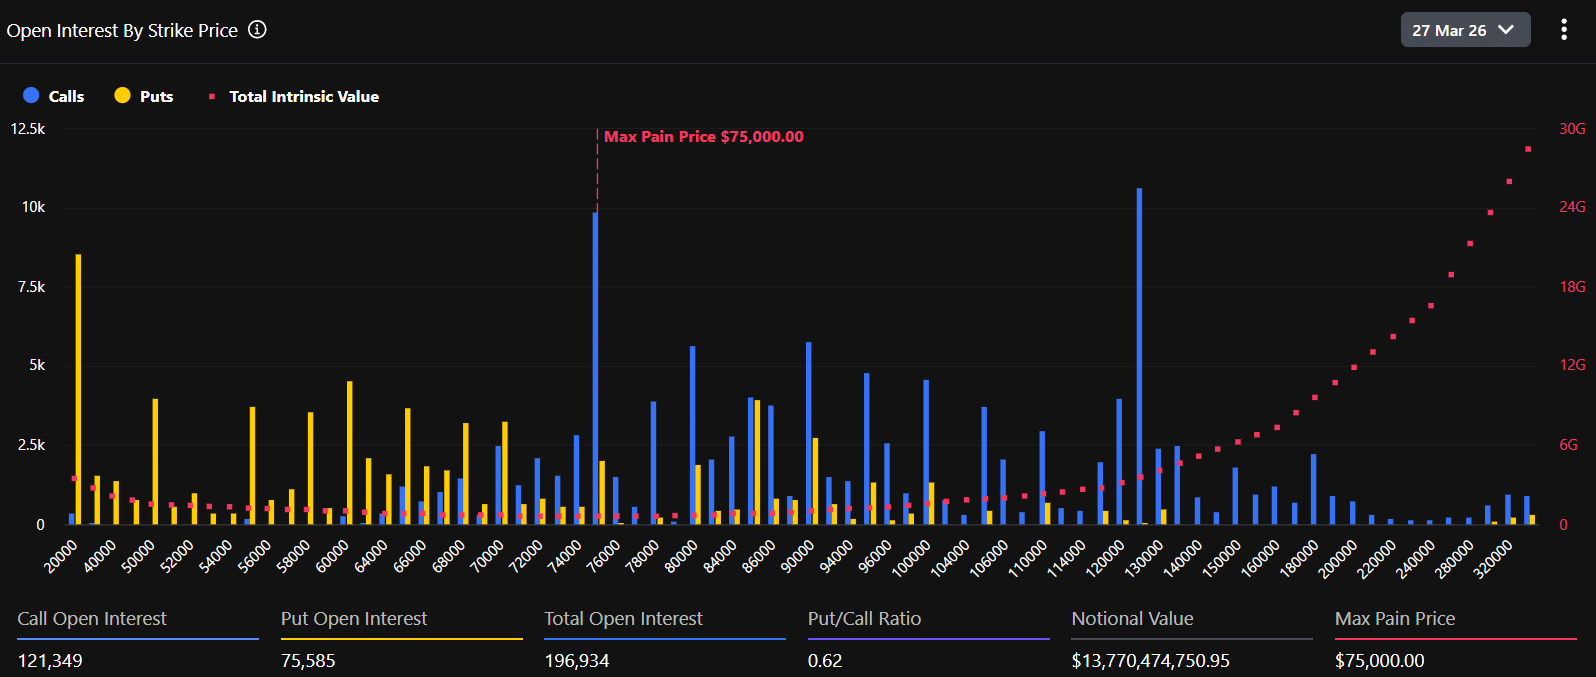The width and height of the screenshot is (1596, 677).
Task: Click the yellow Puts legend circle
Action: coord(122,96)
